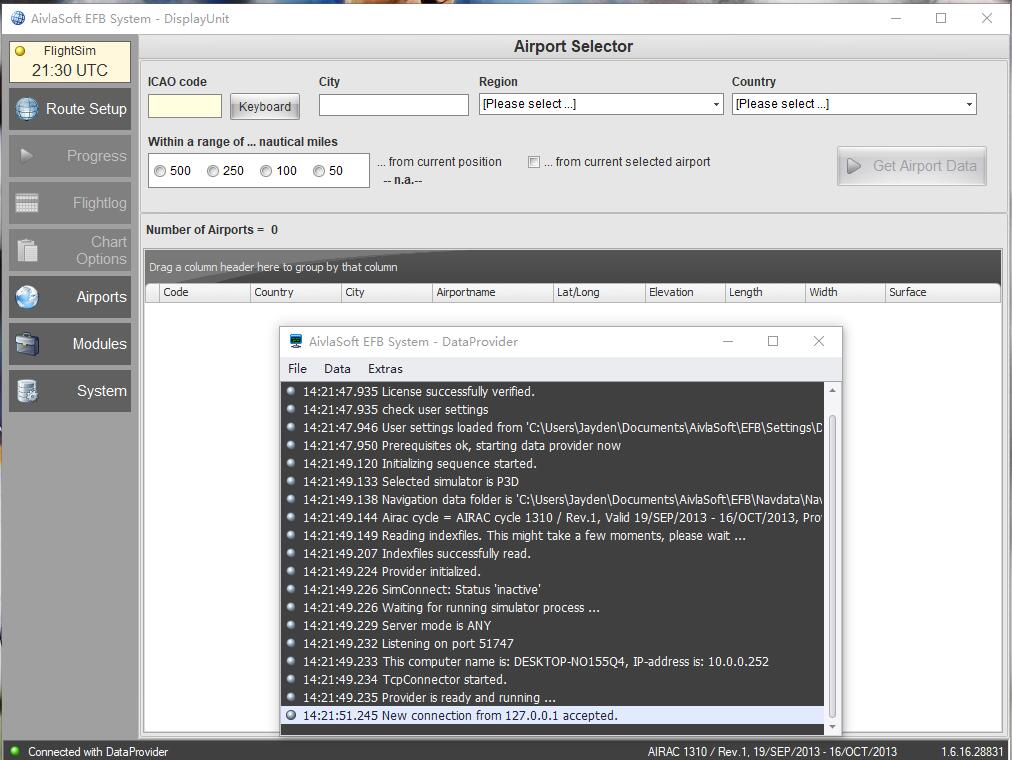Sort by the Surface column header
The width and height of the screenshot is (1012, 760).
click(943, 292)
